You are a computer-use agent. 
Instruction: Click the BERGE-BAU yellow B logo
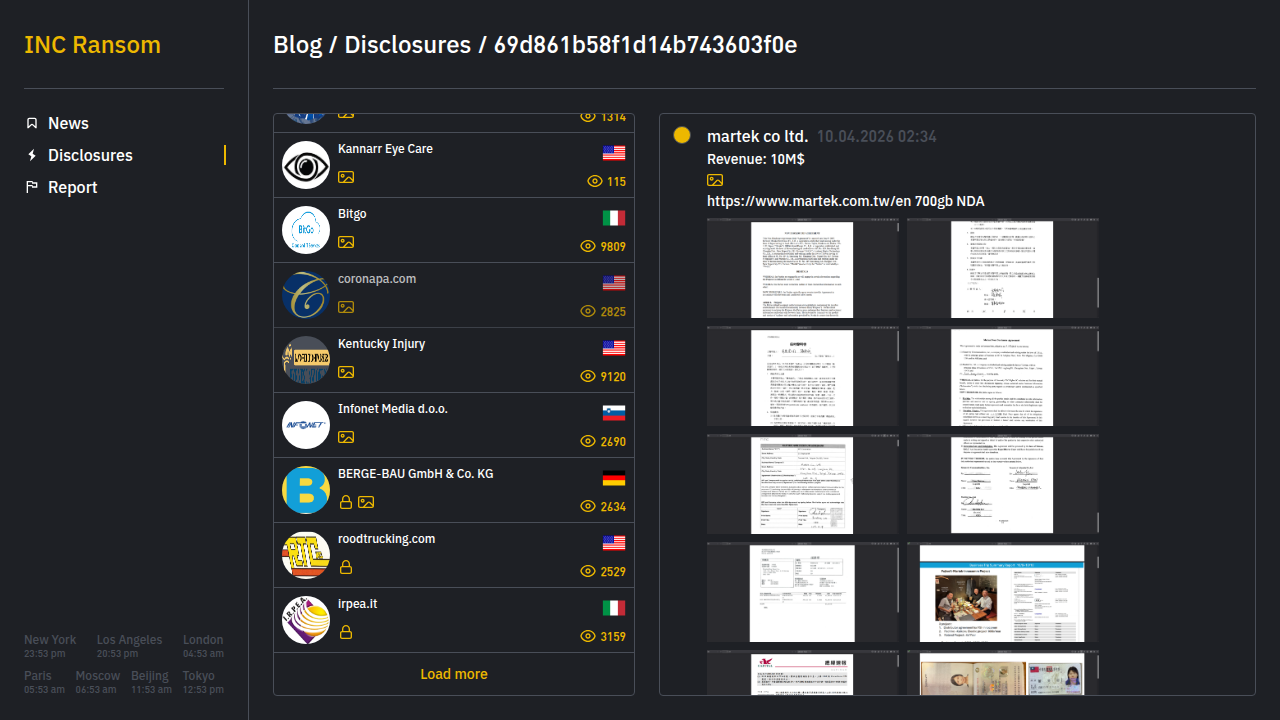tap(306, 490)
